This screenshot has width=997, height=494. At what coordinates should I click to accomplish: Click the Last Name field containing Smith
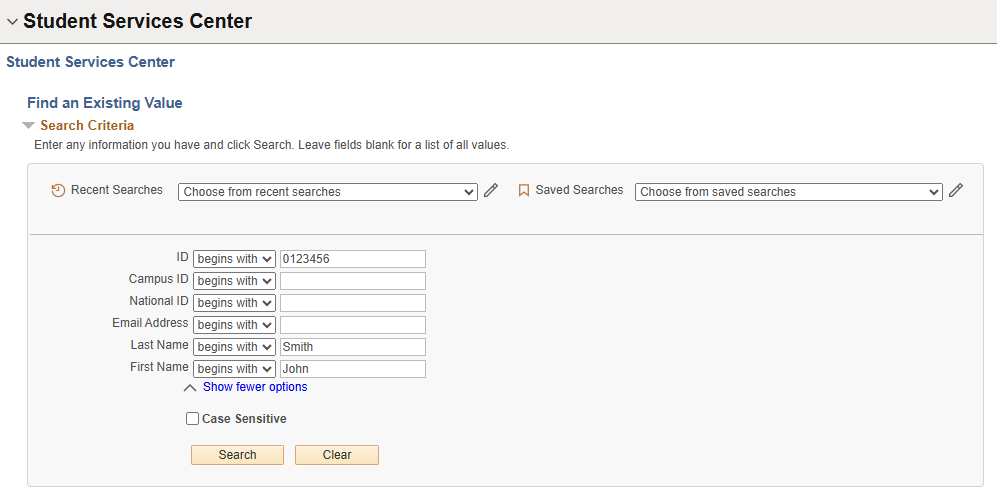(x=353, y=347)
